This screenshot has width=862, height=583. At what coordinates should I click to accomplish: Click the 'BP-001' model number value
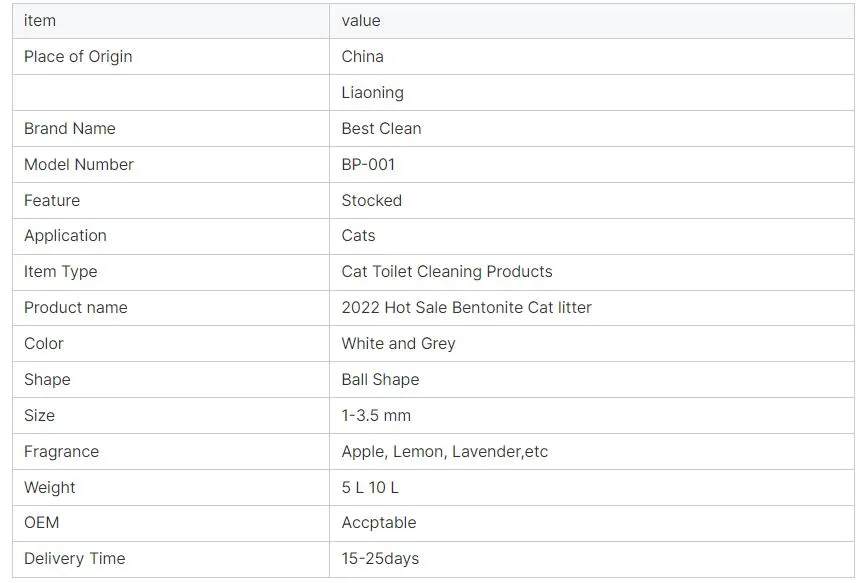pos(368,164)
